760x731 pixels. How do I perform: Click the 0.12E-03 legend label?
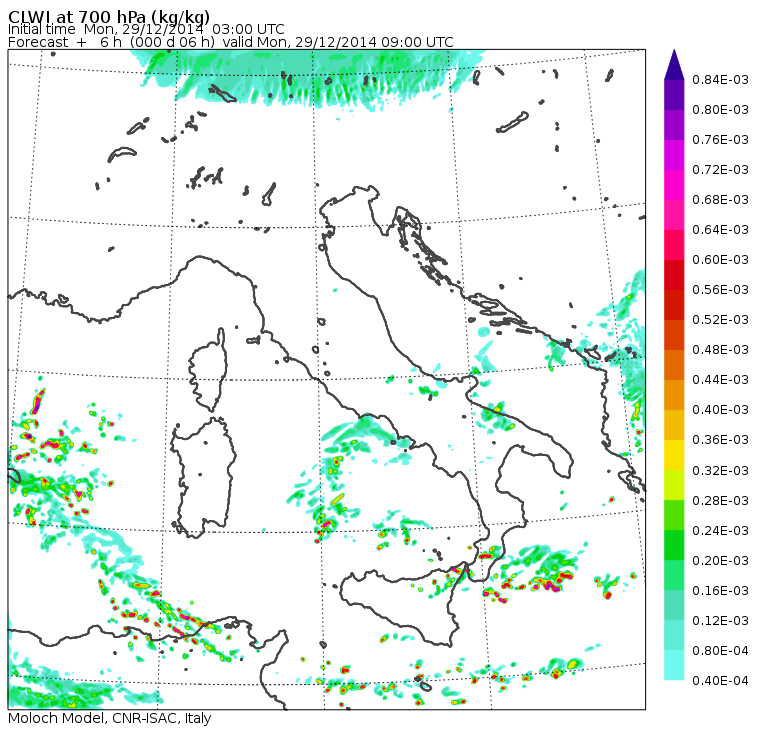point(720,621)
